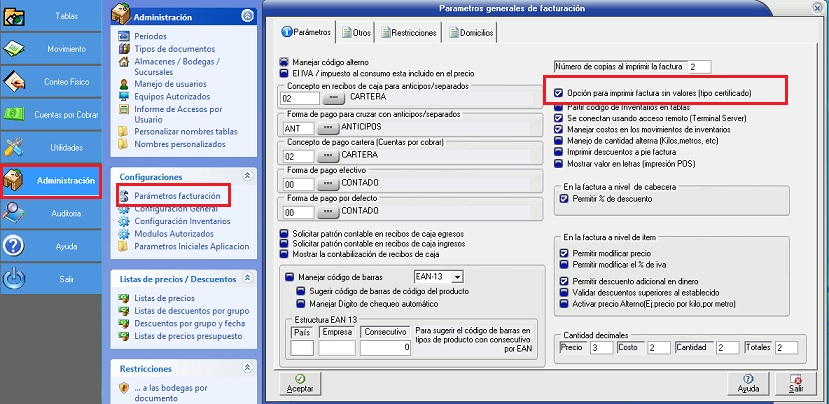829x404 pixels.
Task: Open the Auditoria magnifier icon
Action: click(x=17, y=213)
